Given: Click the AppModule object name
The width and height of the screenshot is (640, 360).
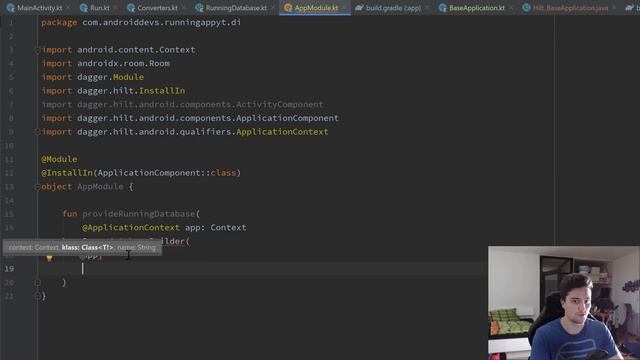Looking at the screenshot, I should (100, 187).
